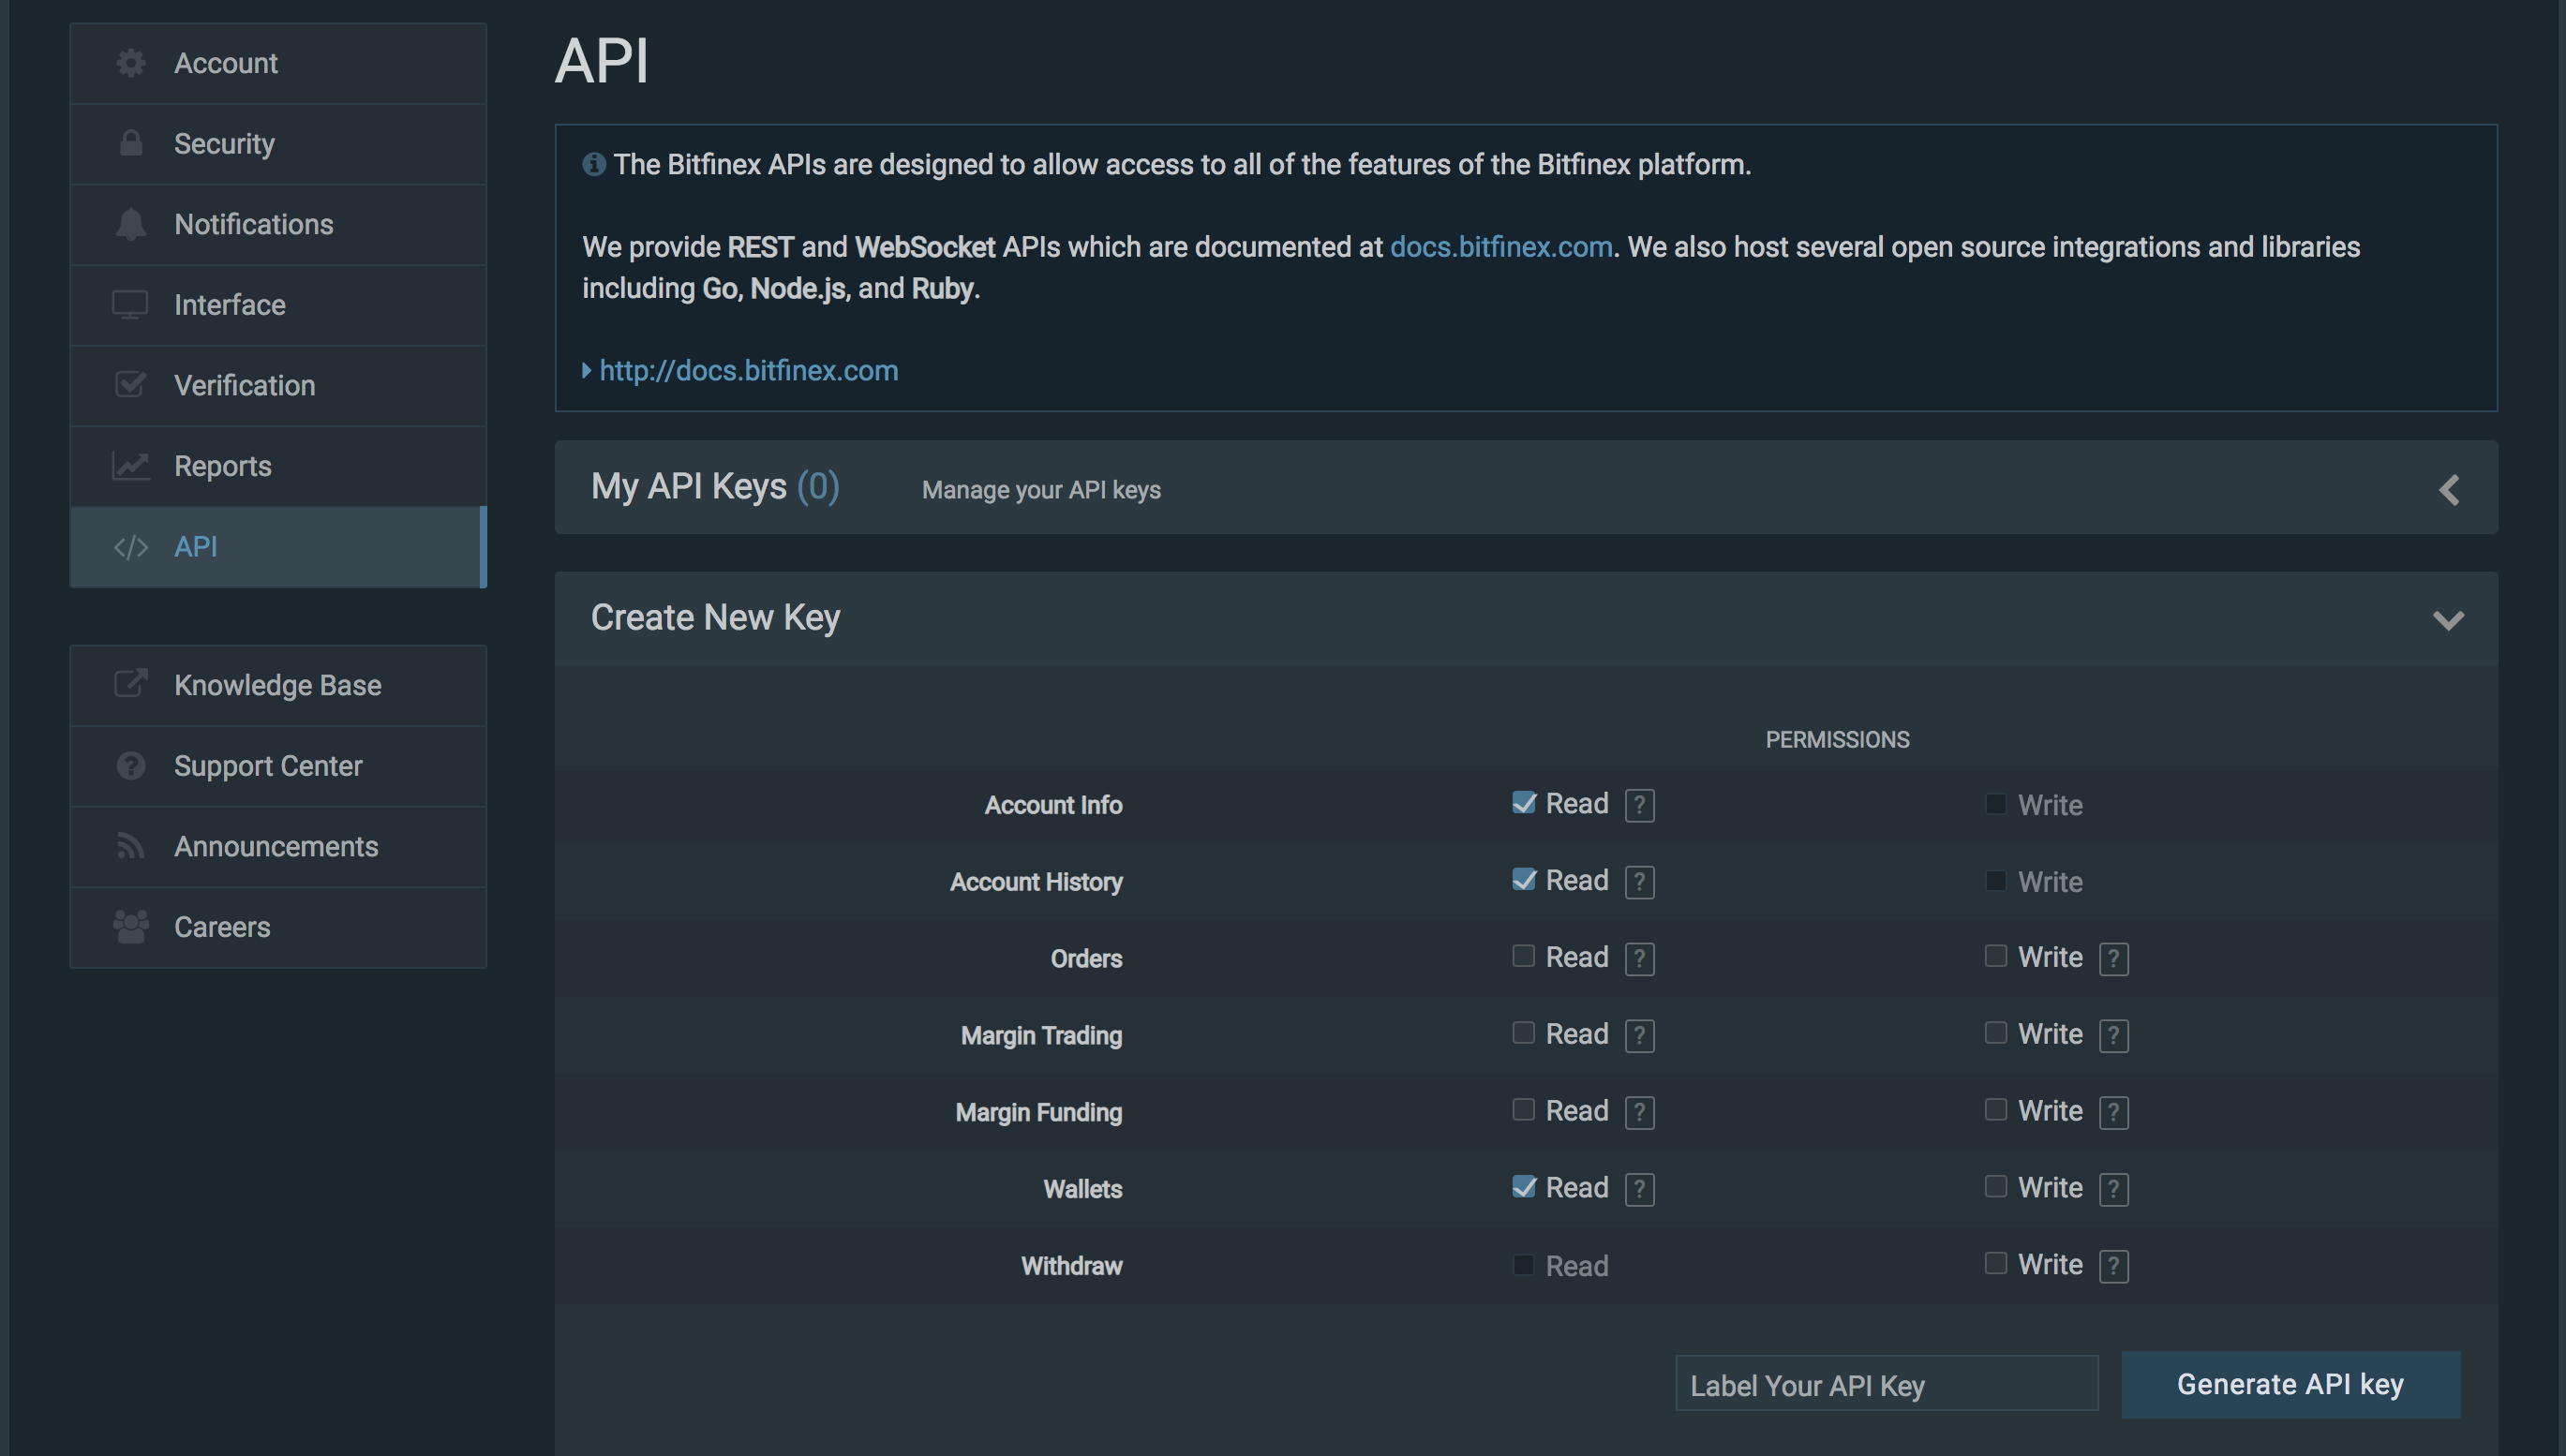The image size is (2566, 1456).
Task: Click the Label Your API Key field
Action: (x=1887, y=1385)
